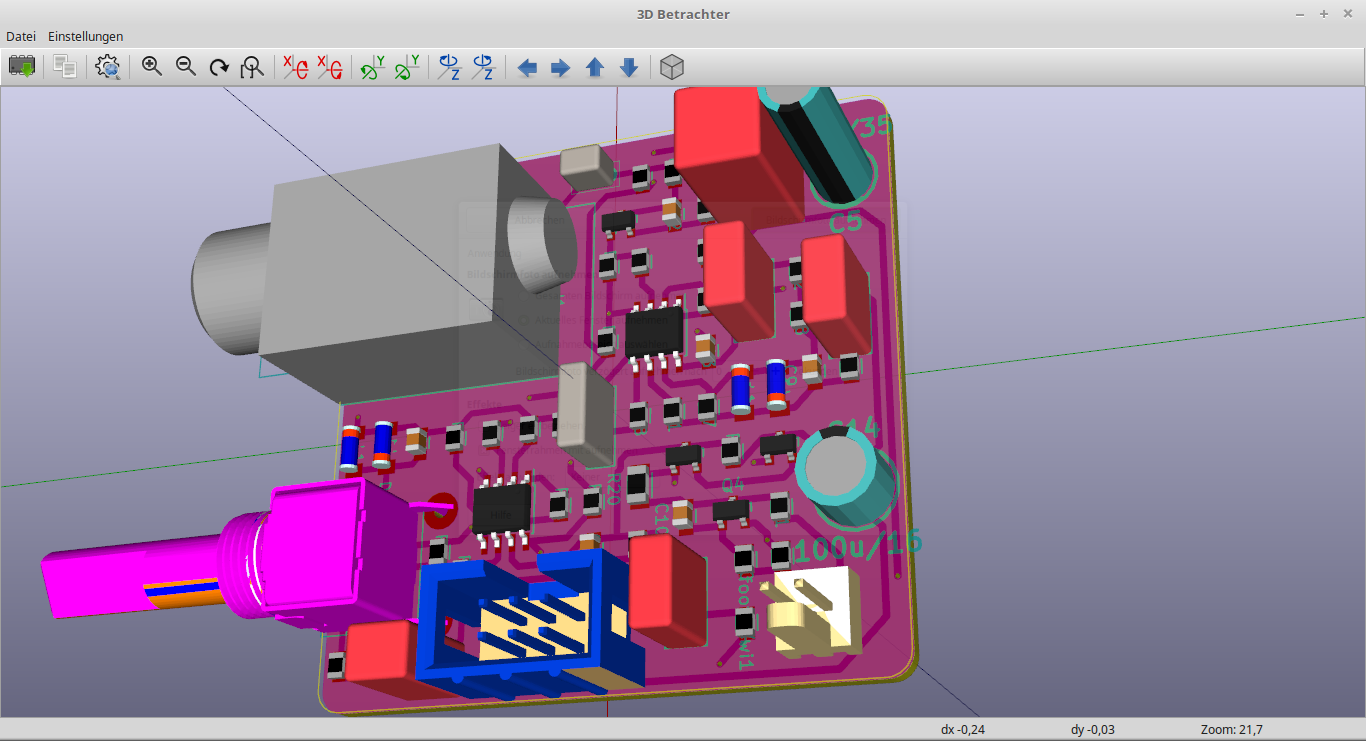The width and height of the screenshot is (1366, 741).
Task: Move the board down with the down arrow
Action: coord(629,67)
